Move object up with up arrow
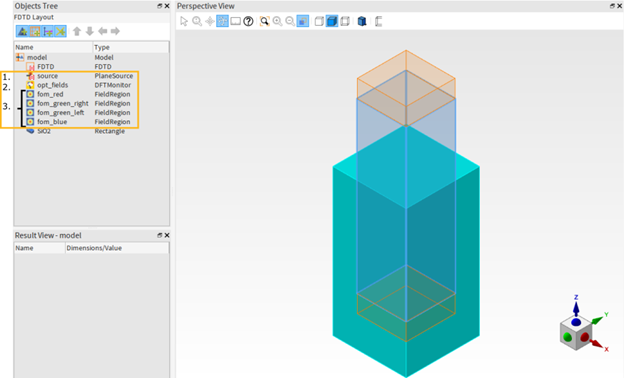Screen dimensions: 624x378 (x=77, y=31)
